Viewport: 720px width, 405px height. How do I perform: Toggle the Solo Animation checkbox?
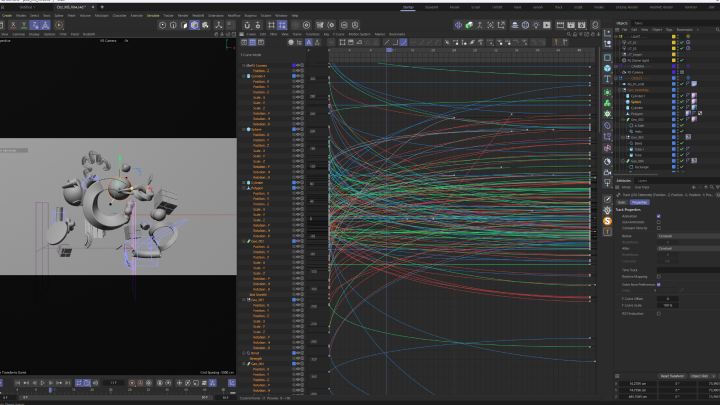coord(658,222)
